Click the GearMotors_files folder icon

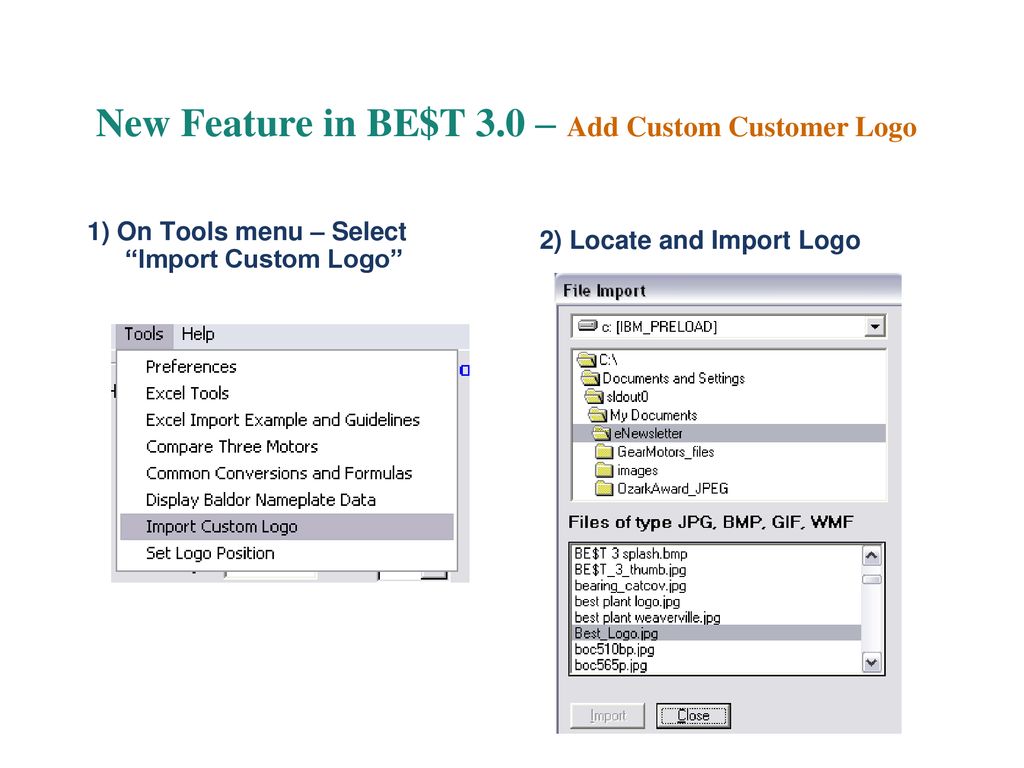tap(605, 452)
